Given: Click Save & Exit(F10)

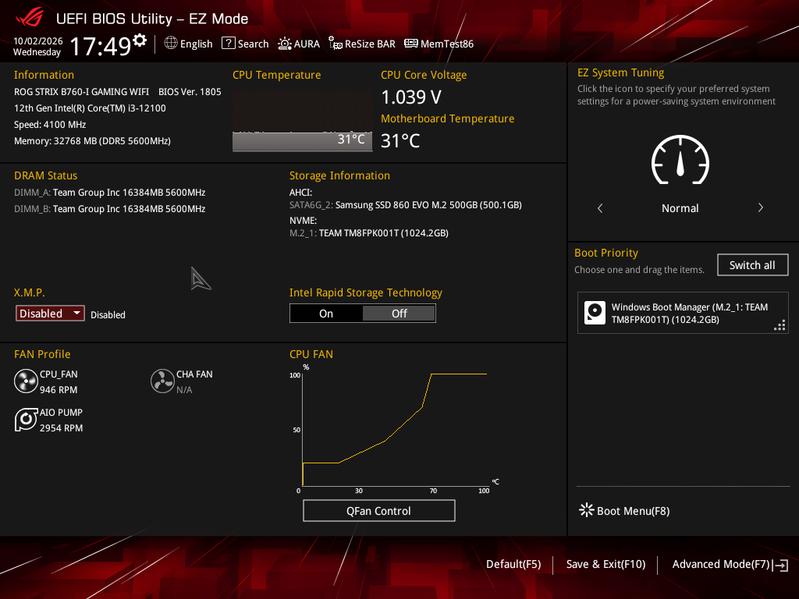Looking at the screenshot, I should coord(606,564).
